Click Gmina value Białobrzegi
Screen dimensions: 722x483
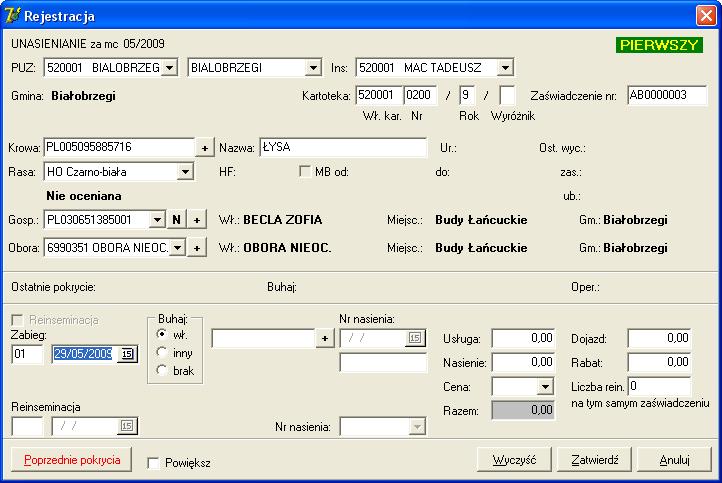tap(83, 96)
